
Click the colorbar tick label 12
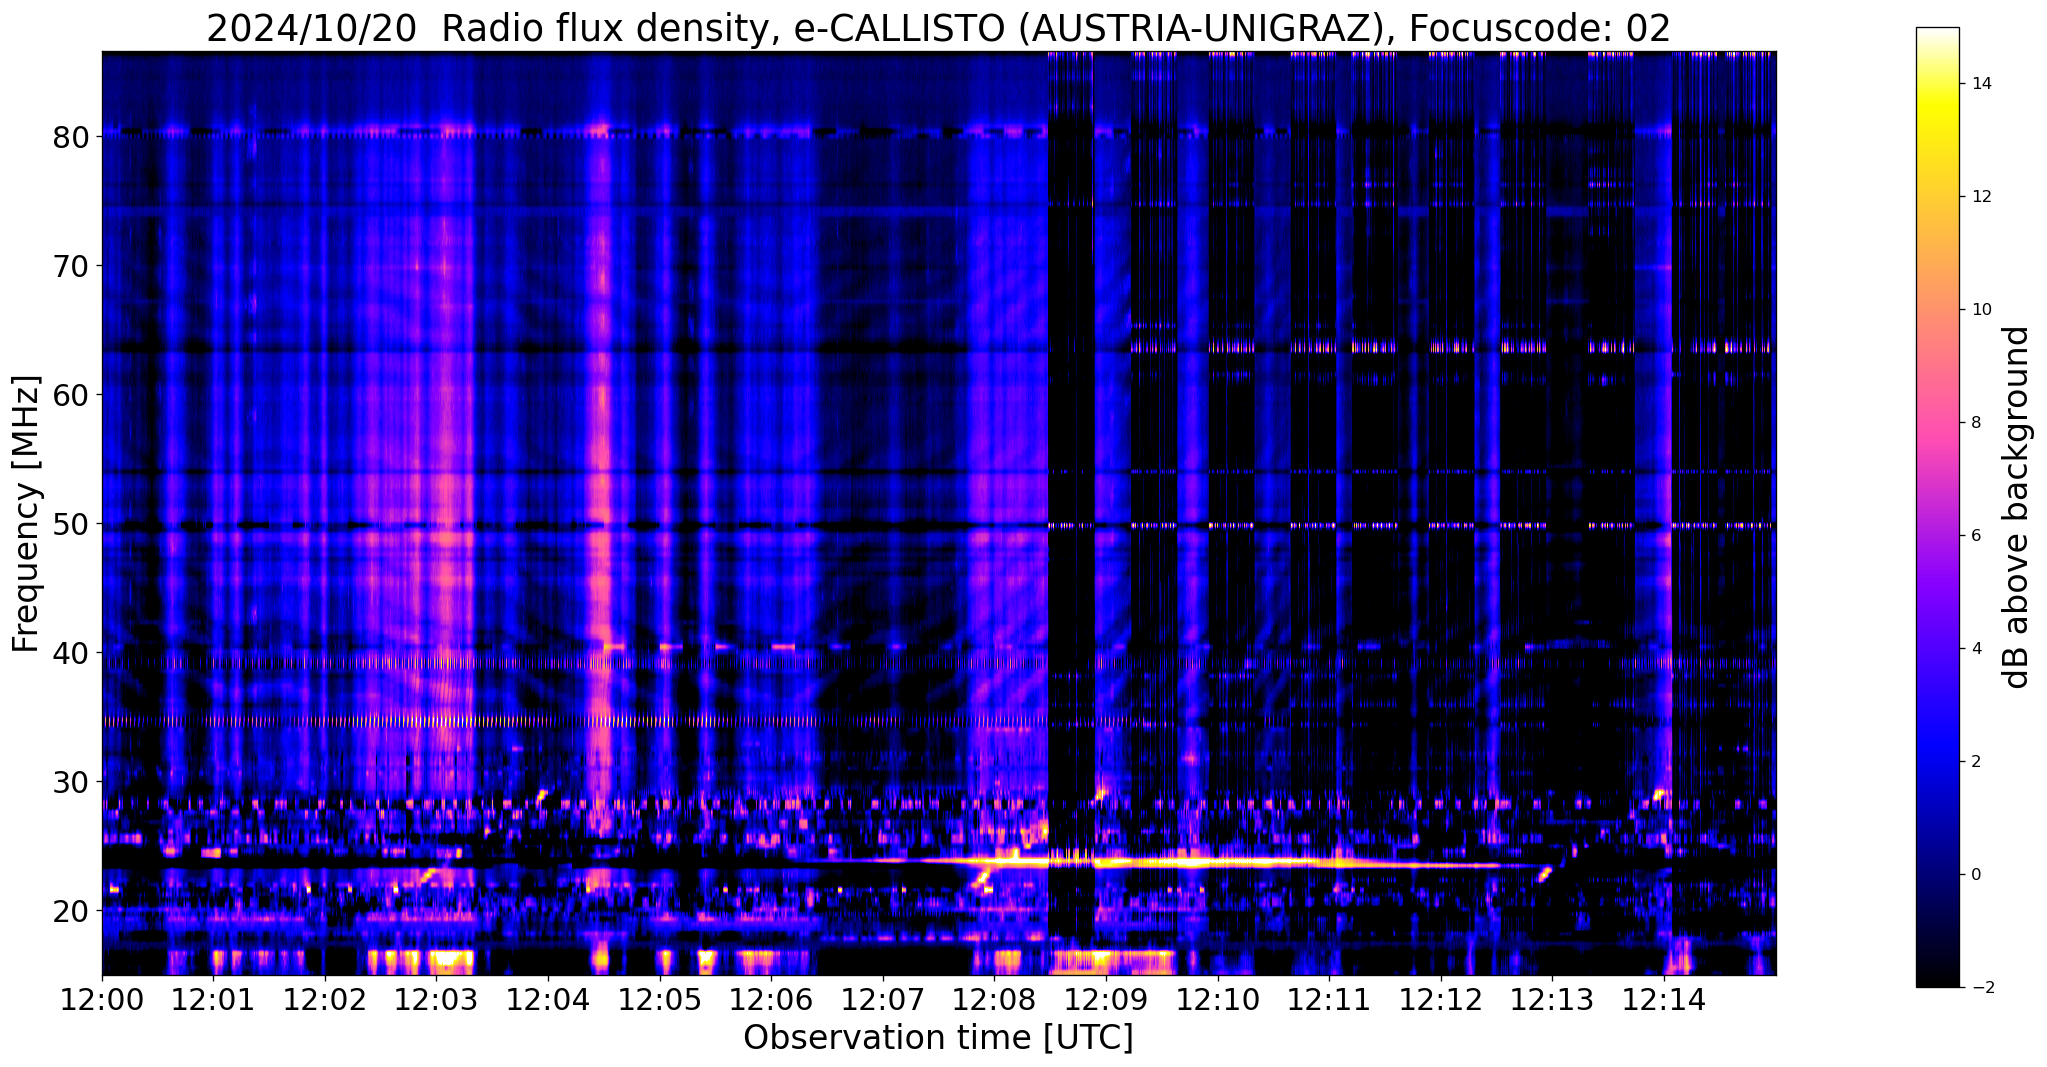(1980, 197)
